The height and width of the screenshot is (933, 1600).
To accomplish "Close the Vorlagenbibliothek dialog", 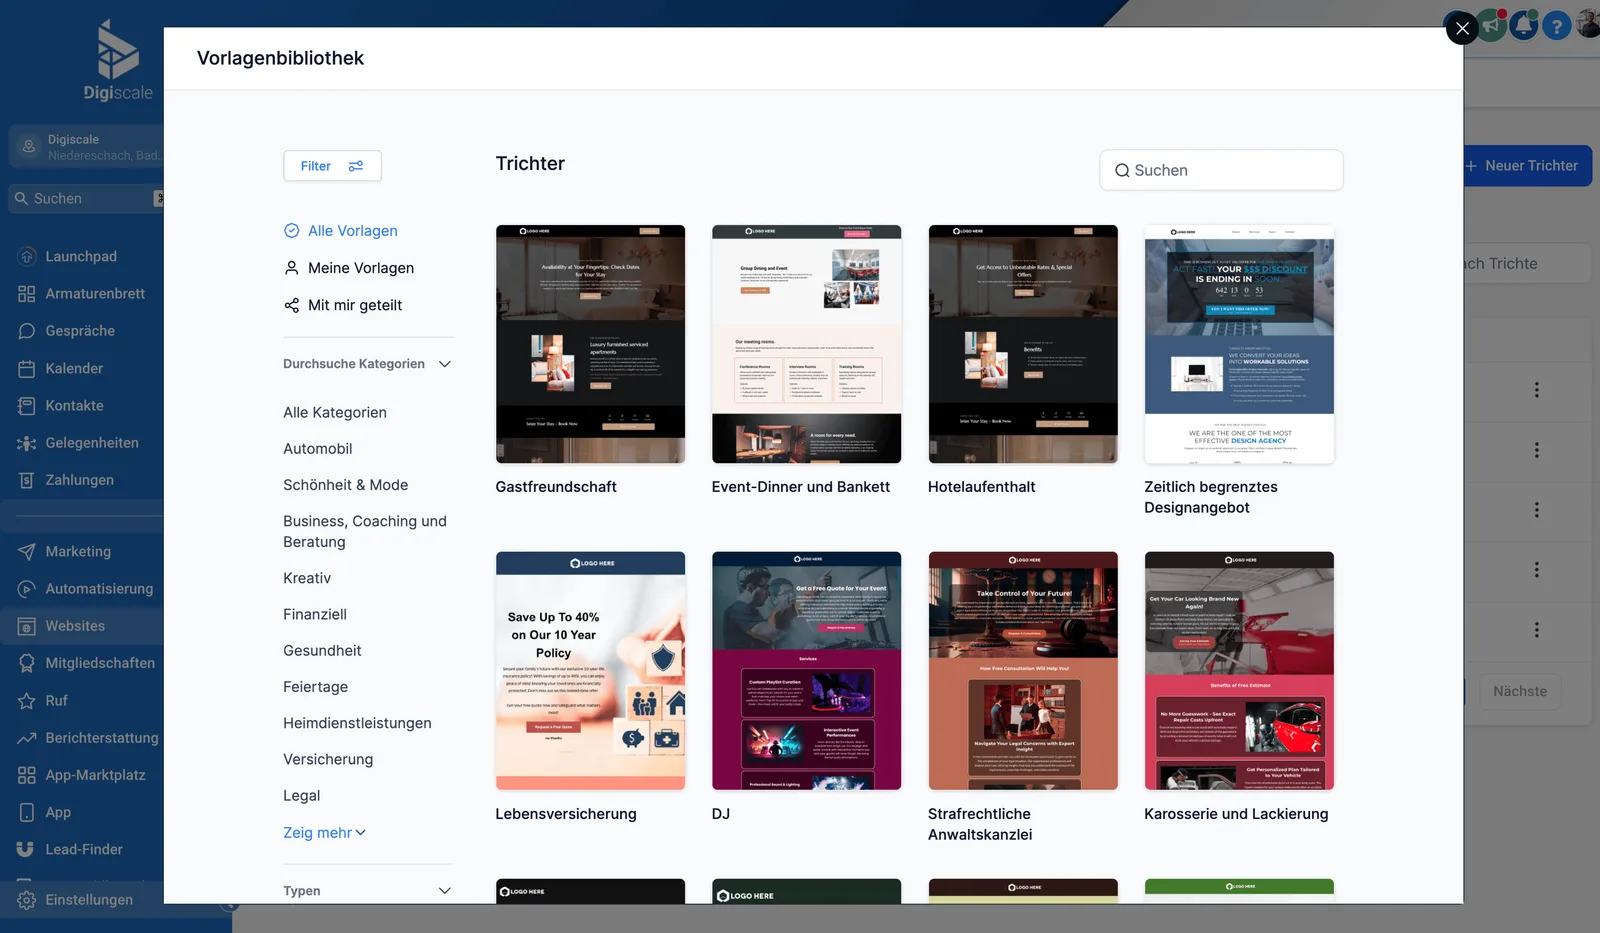I will pos(1462,28).
